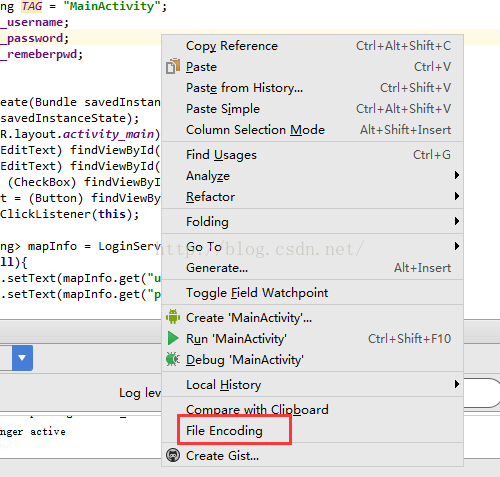Screen dimensions: 500x477
Task: Expand submenu arrow beside Local History
Action: click(457, 384)
